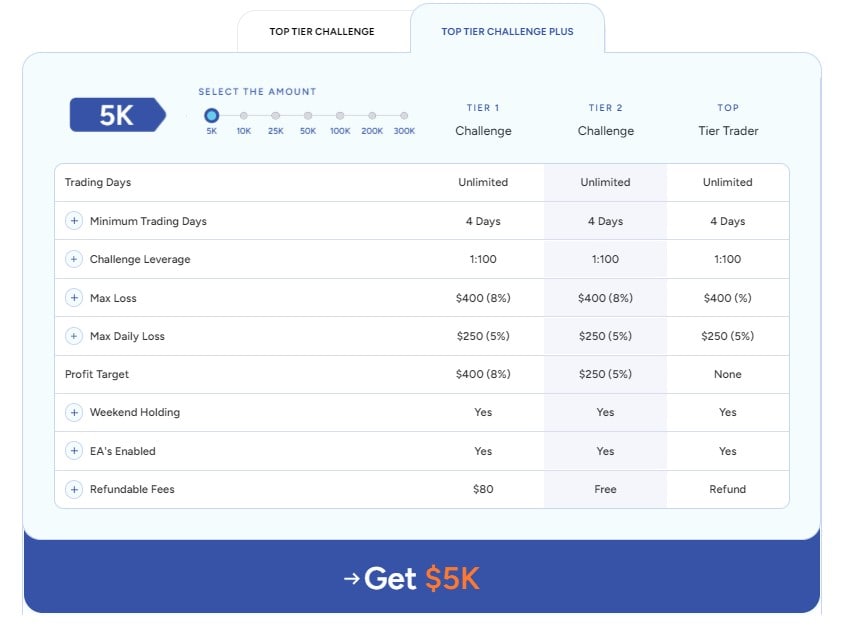Set the amount slider to 300K
The height and width of the screenshot is (628, 856).
pos(404,116)
